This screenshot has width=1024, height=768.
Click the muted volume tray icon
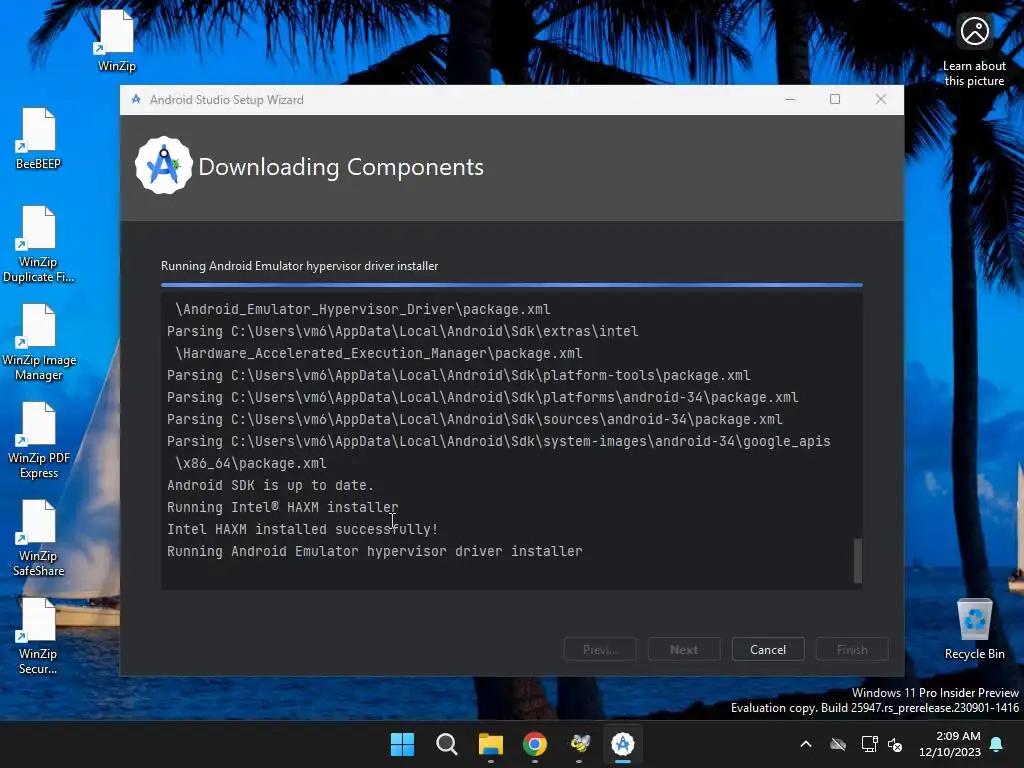(x=895, y=744)
